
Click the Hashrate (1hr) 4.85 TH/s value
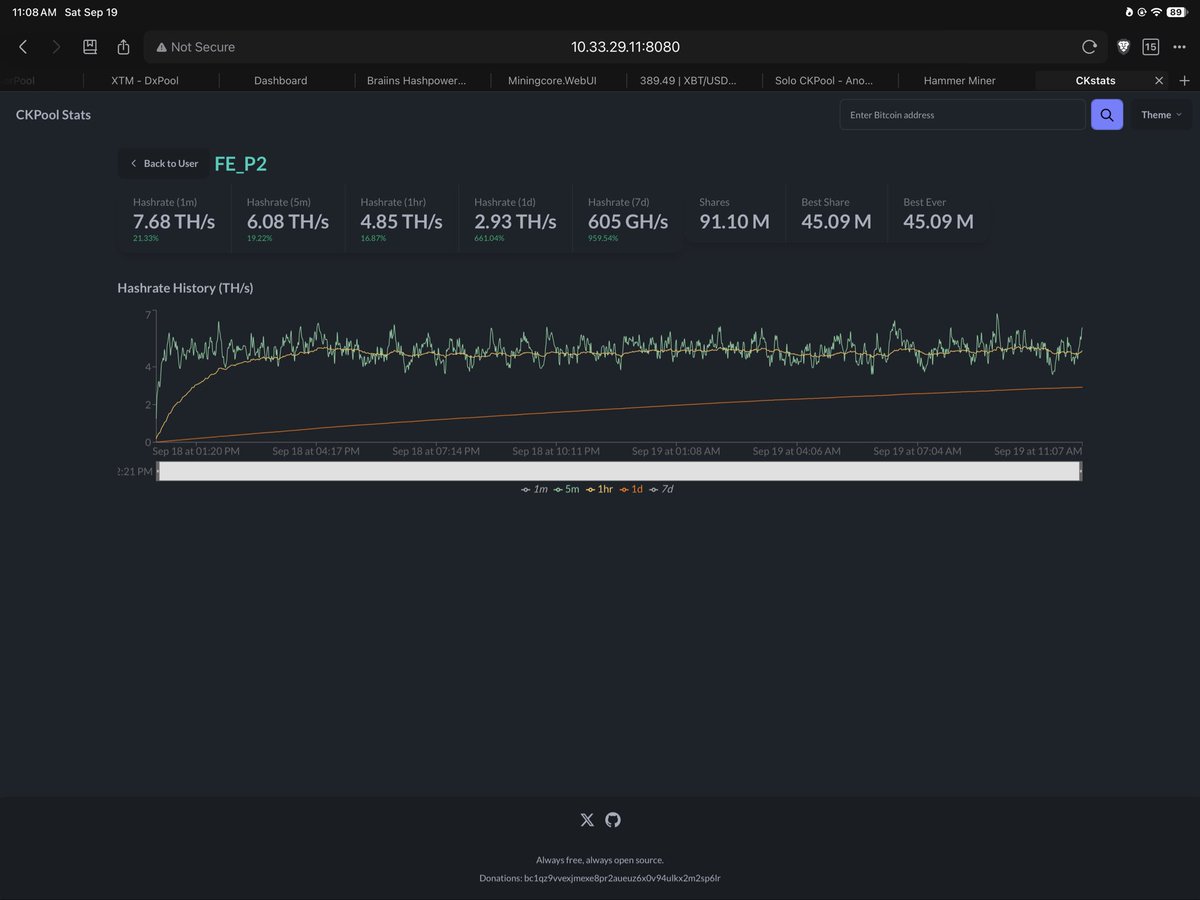[402, 222]
